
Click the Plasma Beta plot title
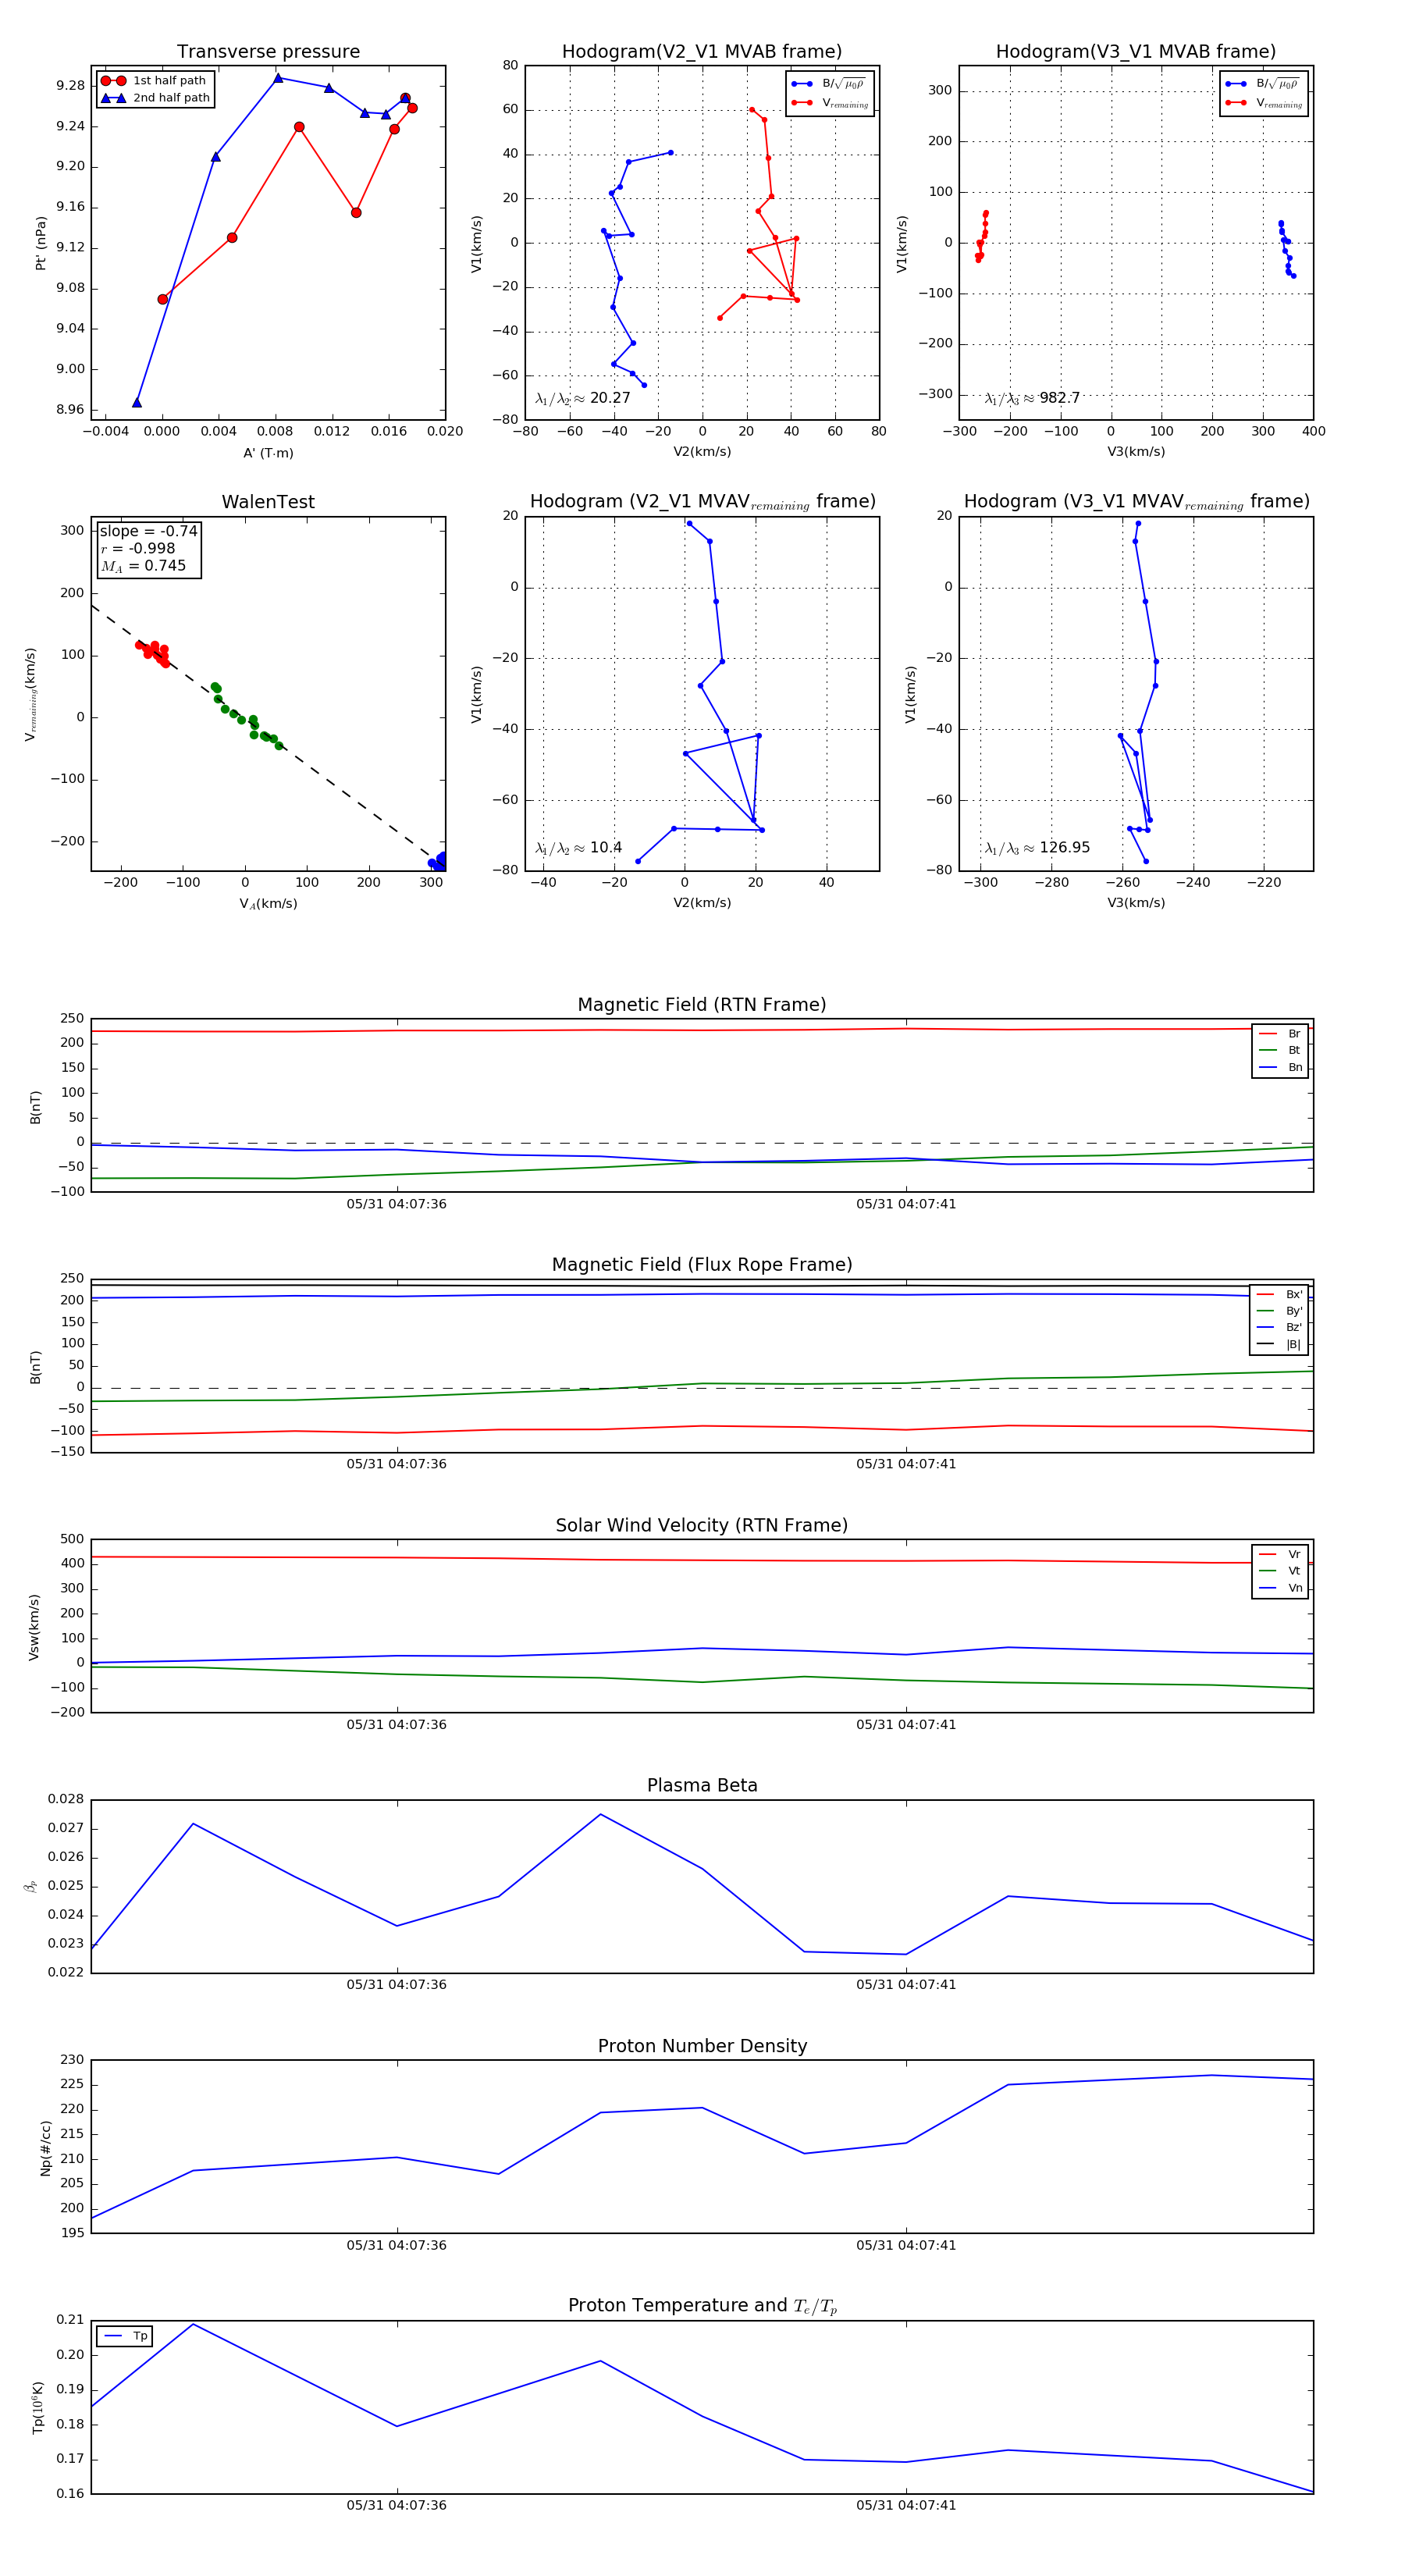702,1786
